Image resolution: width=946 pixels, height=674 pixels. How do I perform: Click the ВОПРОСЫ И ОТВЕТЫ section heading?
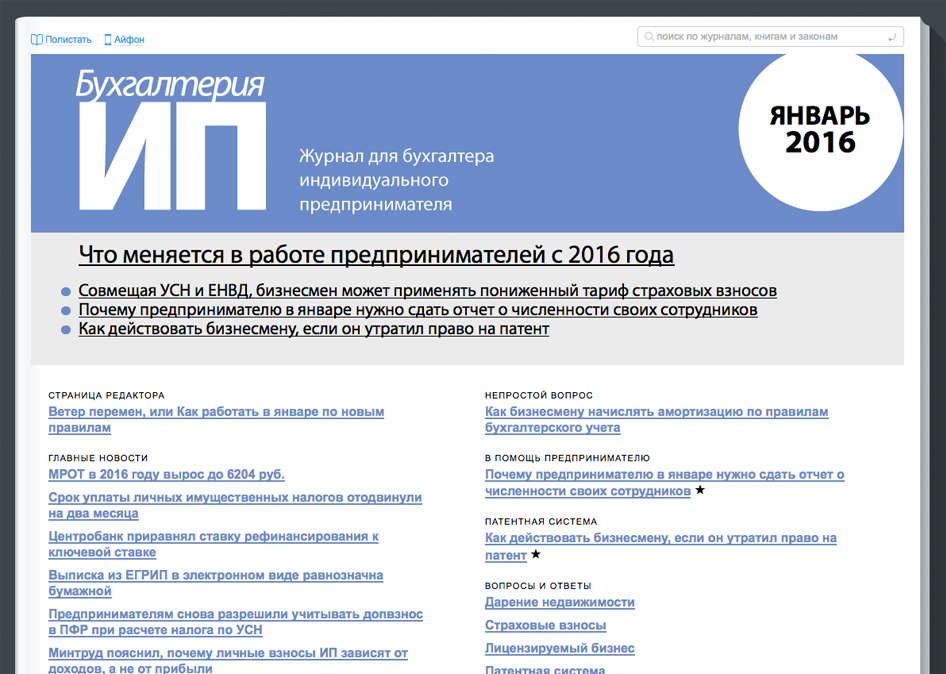coord(538,585)
